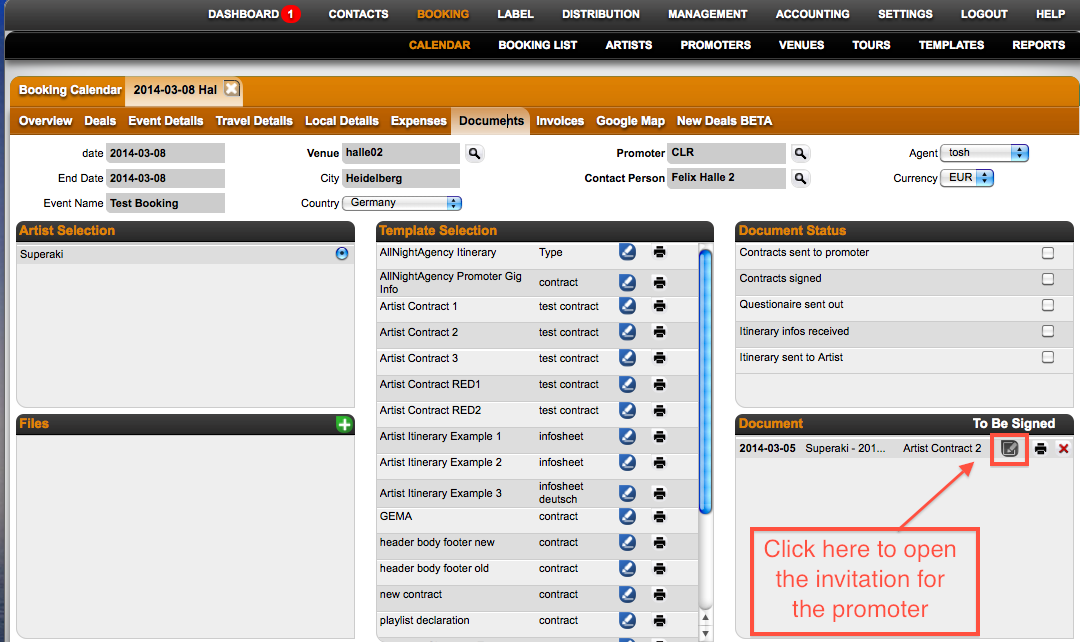The image size is (1080, 642).
Task: Check Contracts sent to promoter
Action: pyautogui.click(x=1048, y=253)
